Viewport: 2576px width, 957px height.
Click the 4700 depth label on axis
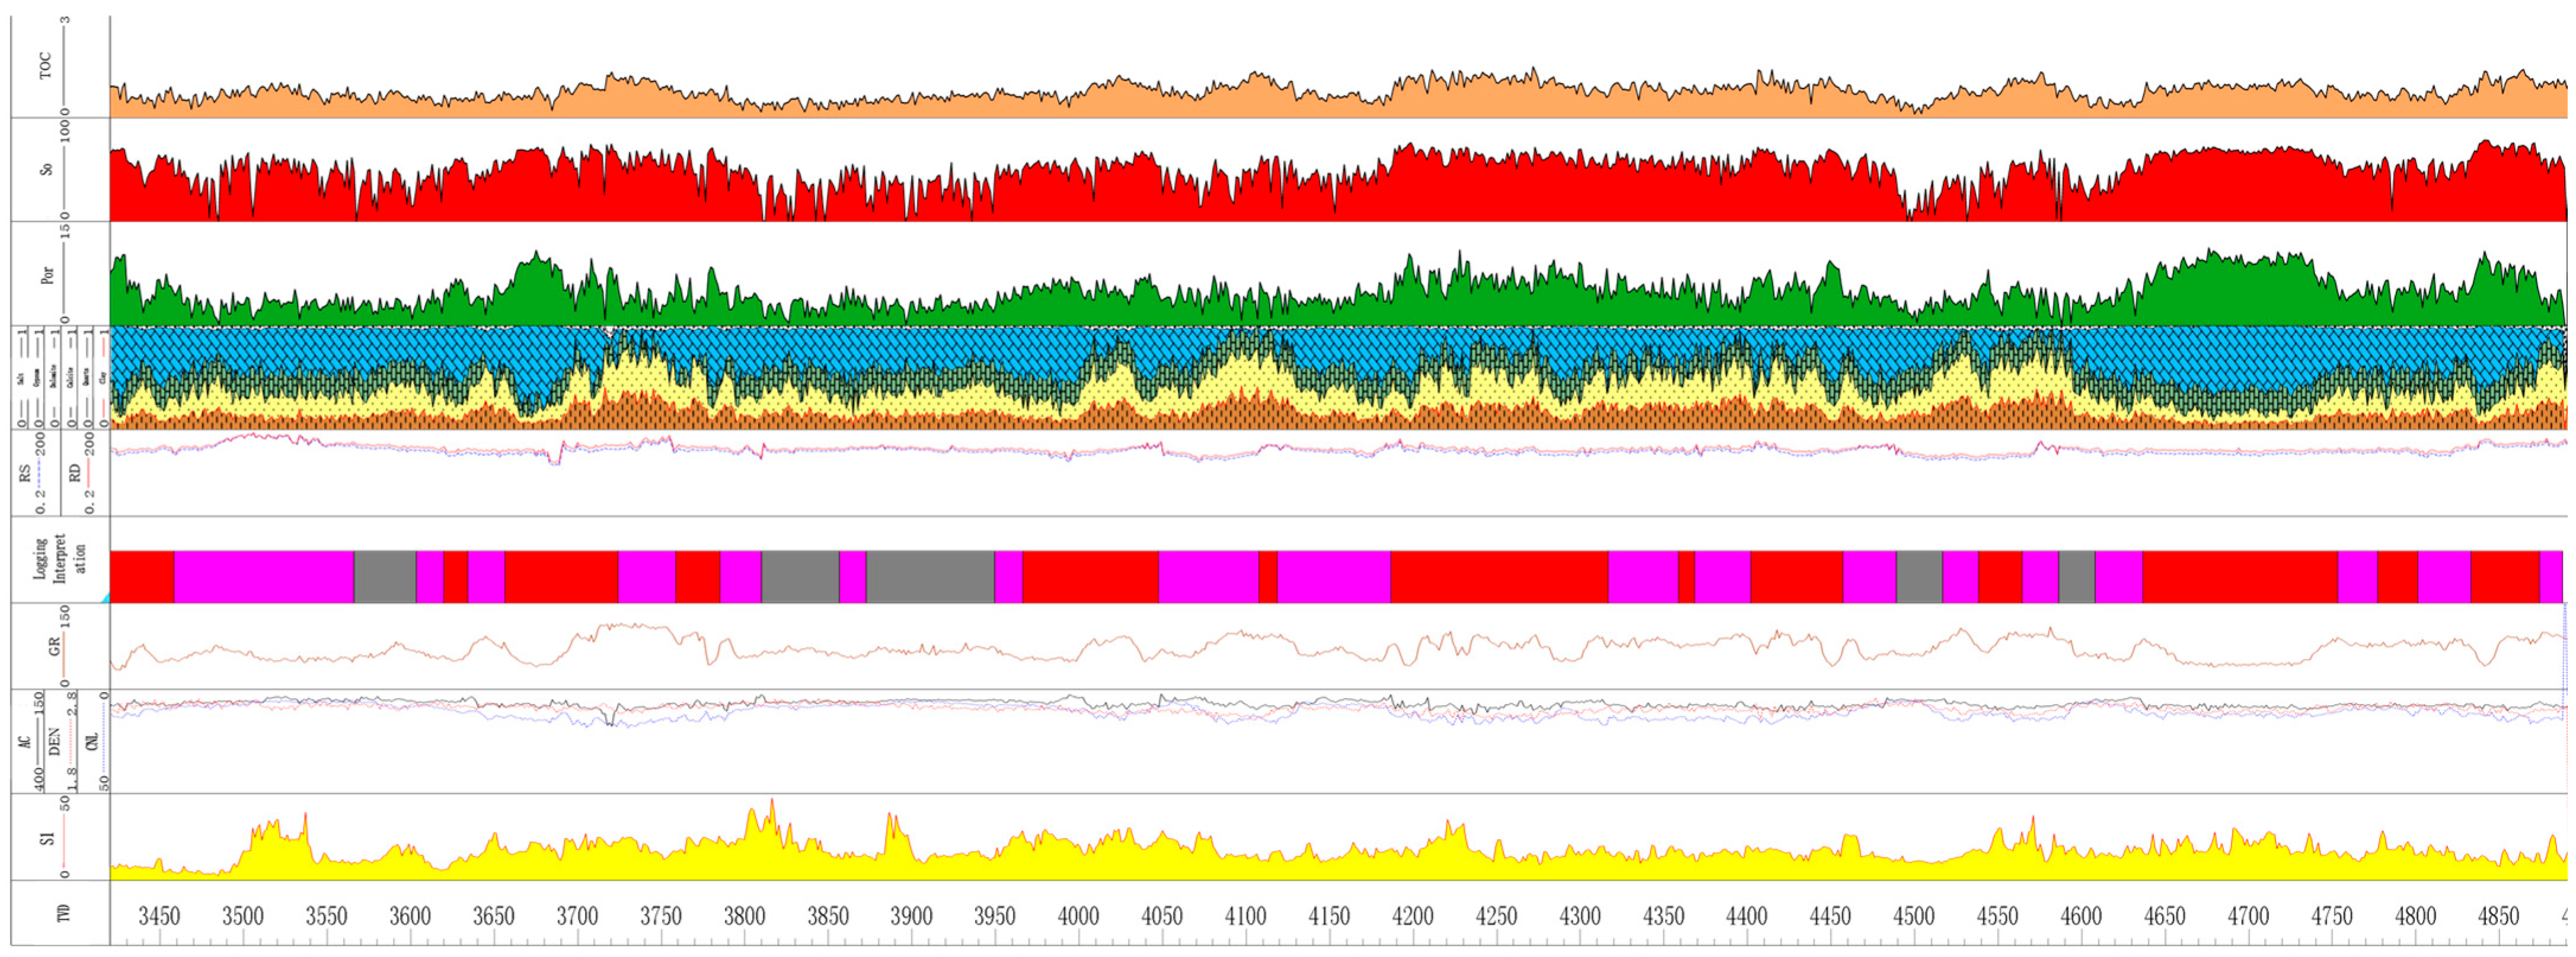coord(2248,916)
